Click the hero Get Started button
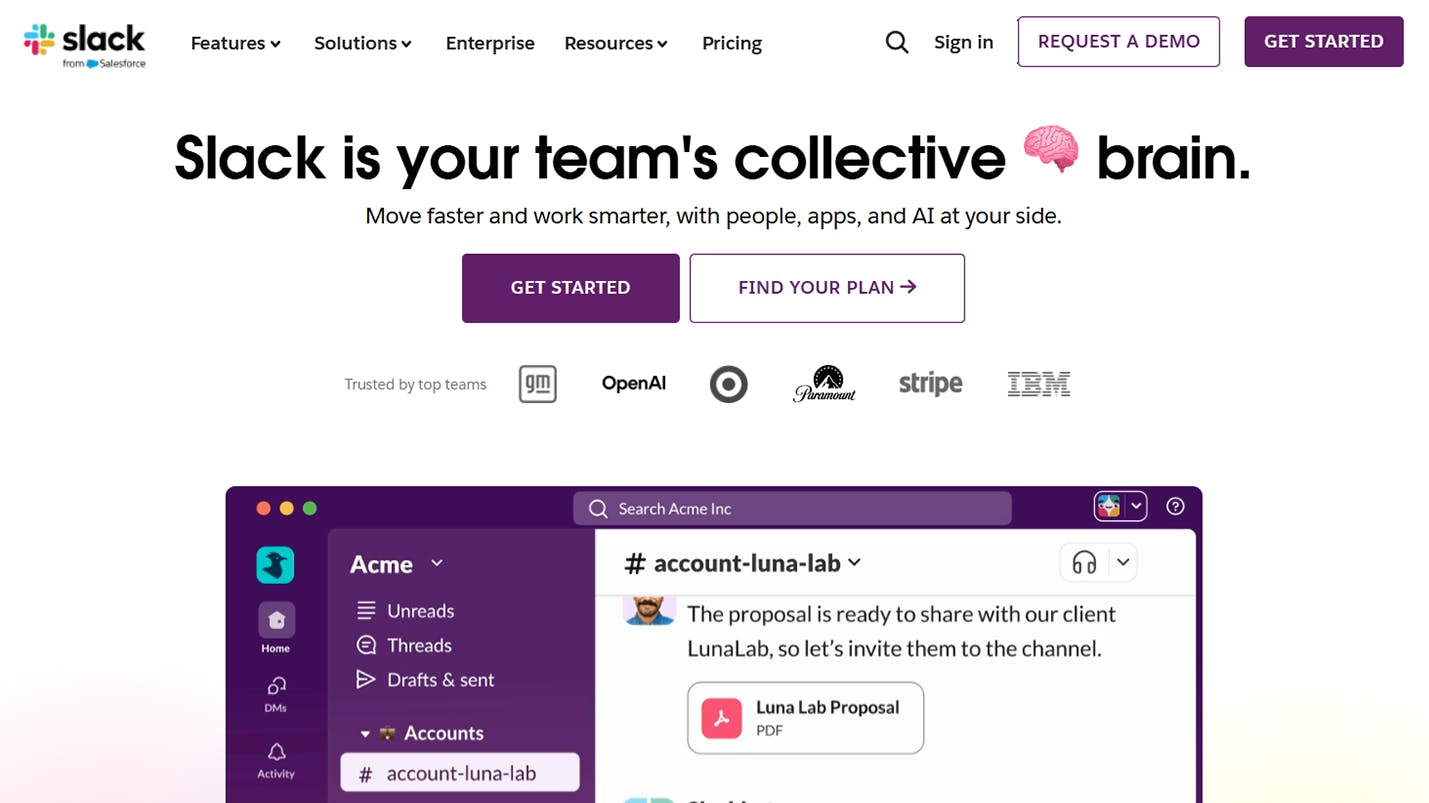Image resolution: width=1429 pixels, height=803 pixels. click(571, 288)
